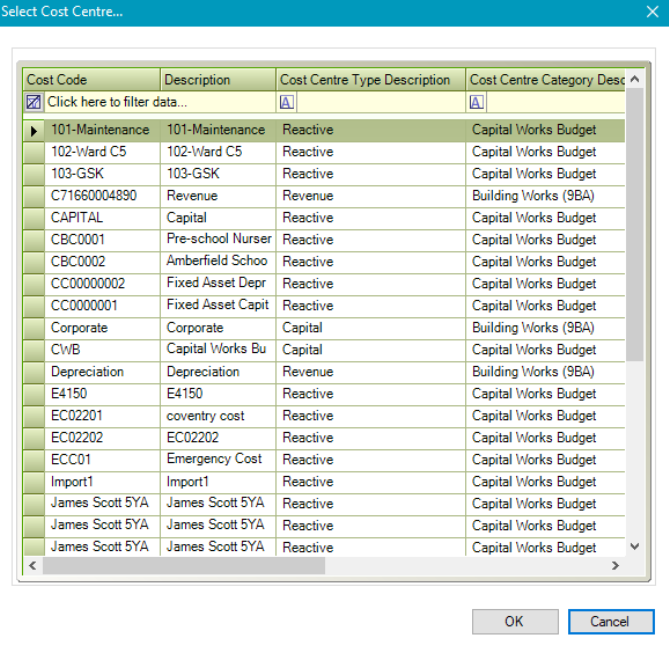This screenshot has height=647, width=669.
Task: Click the horizontal scrollbar right arrow
Action: point(617,566)
